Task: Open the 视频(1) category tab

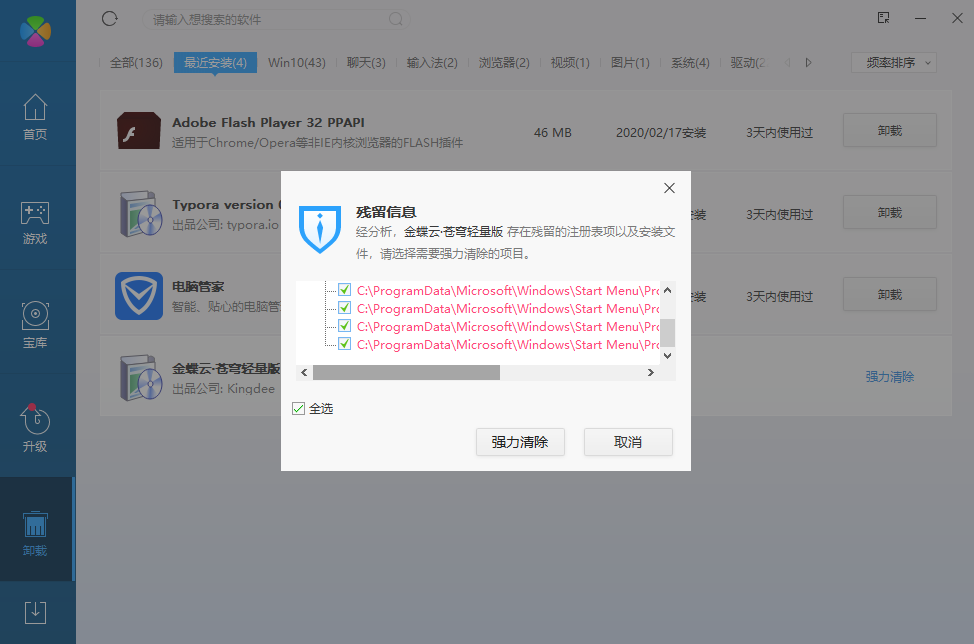Action: tap(570, 63)
